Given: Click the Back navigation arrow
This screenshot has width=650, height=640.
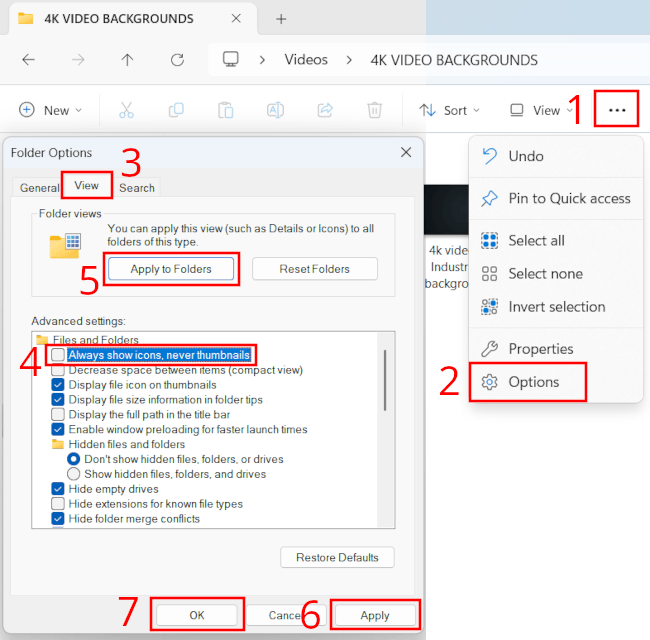Looking at the screenshot, I should (28, 60).
